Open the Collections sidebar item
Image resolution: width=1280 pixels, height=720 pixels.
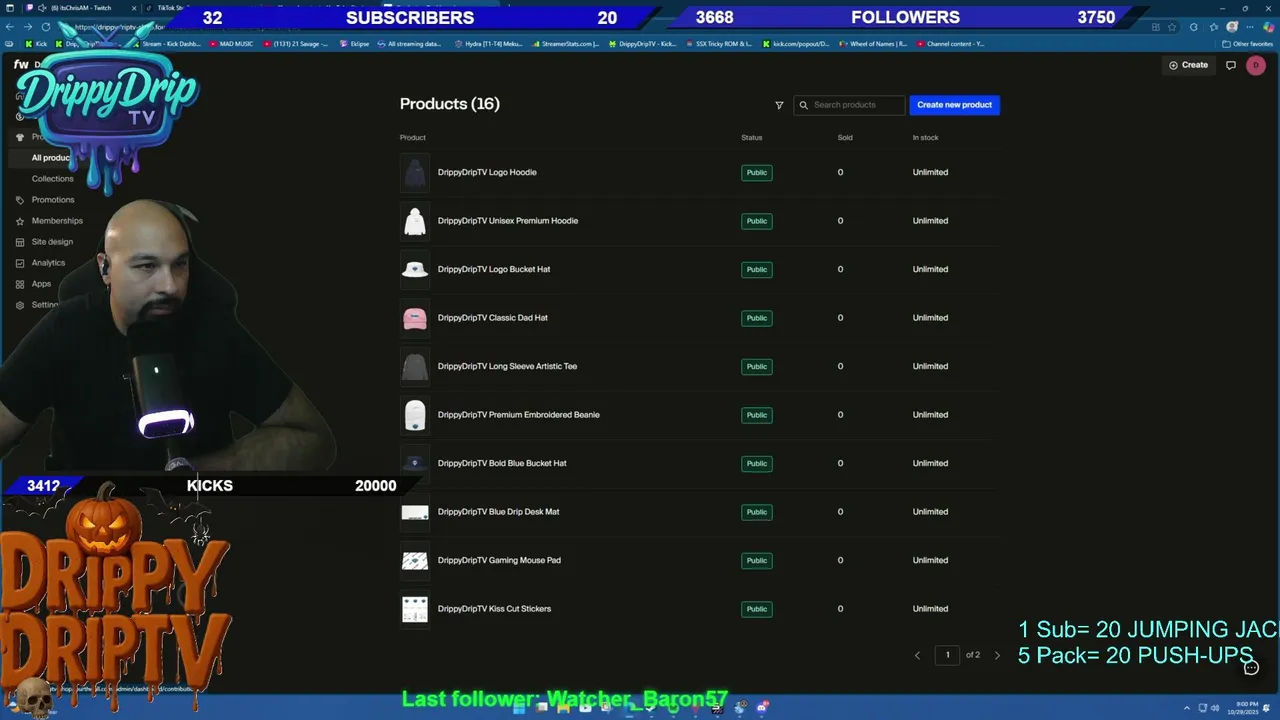52,179
